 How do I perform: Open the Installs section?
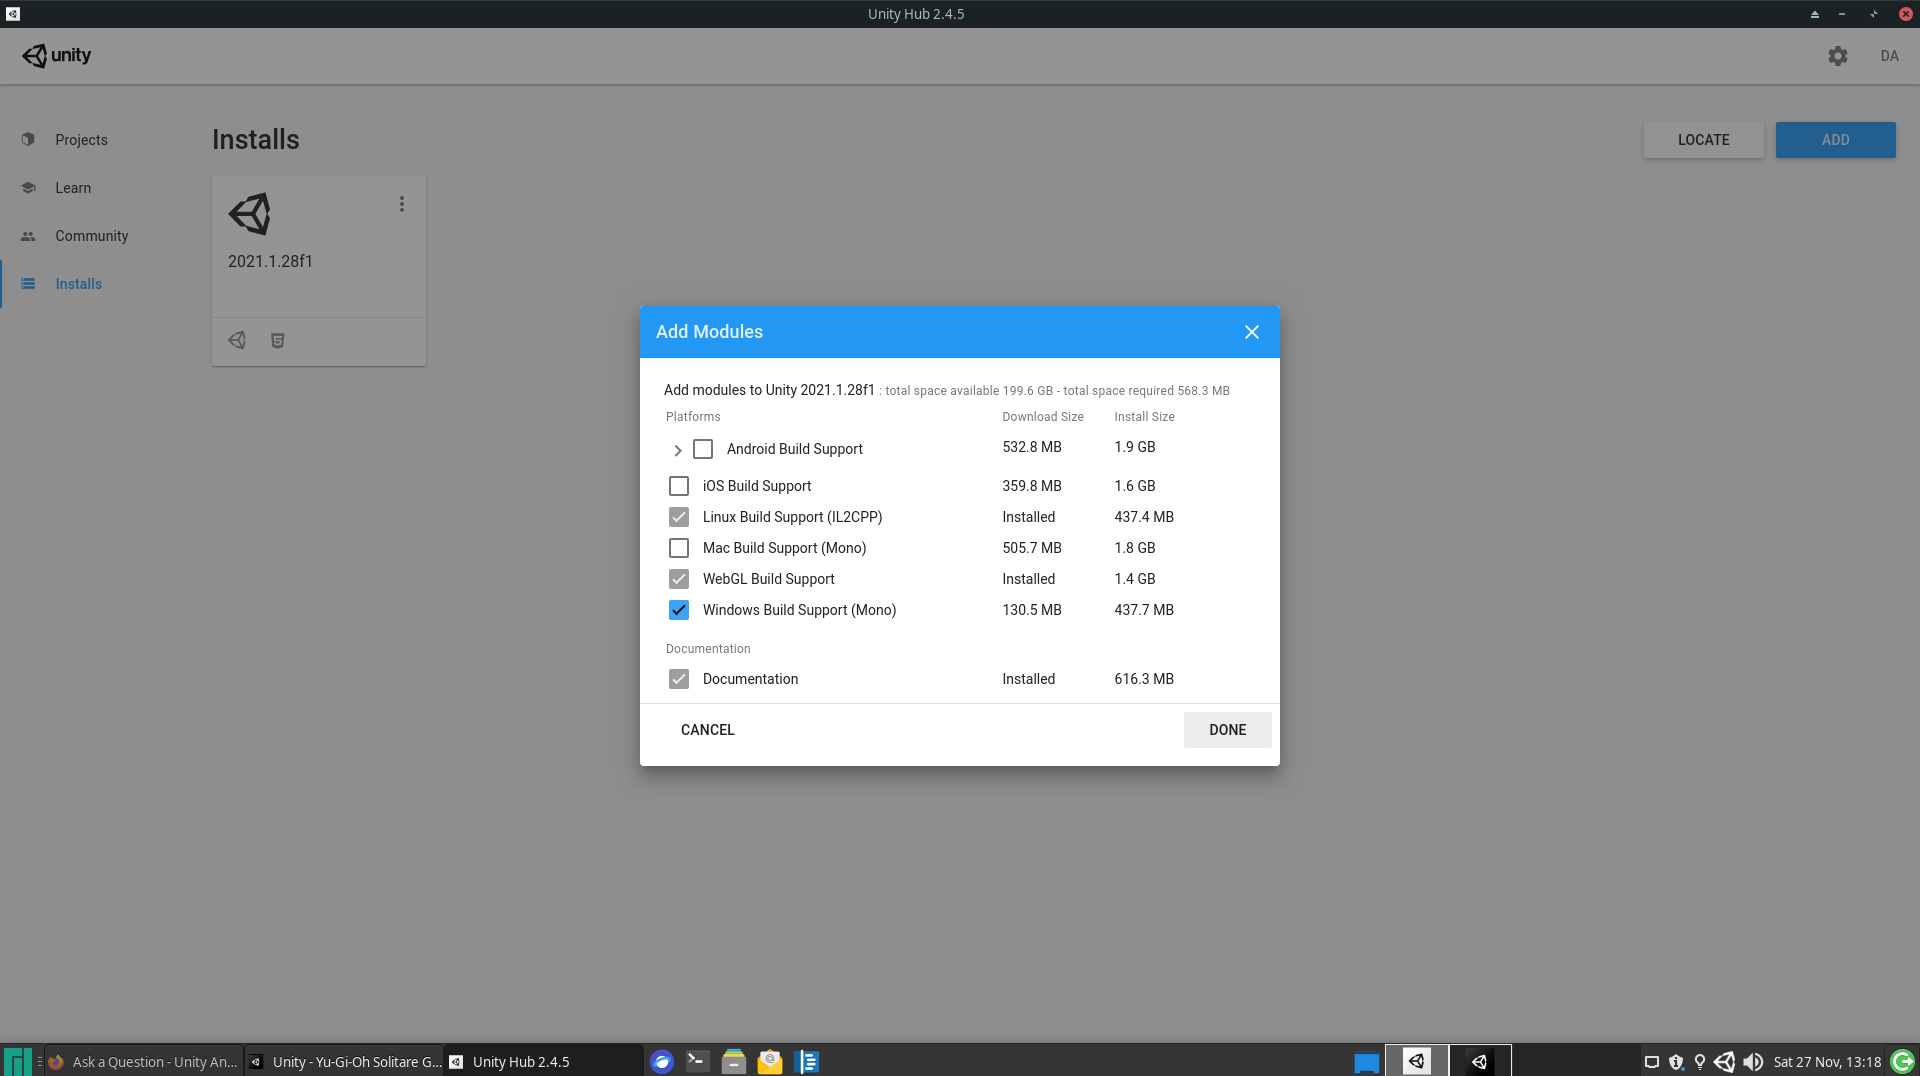pos(79,284)
